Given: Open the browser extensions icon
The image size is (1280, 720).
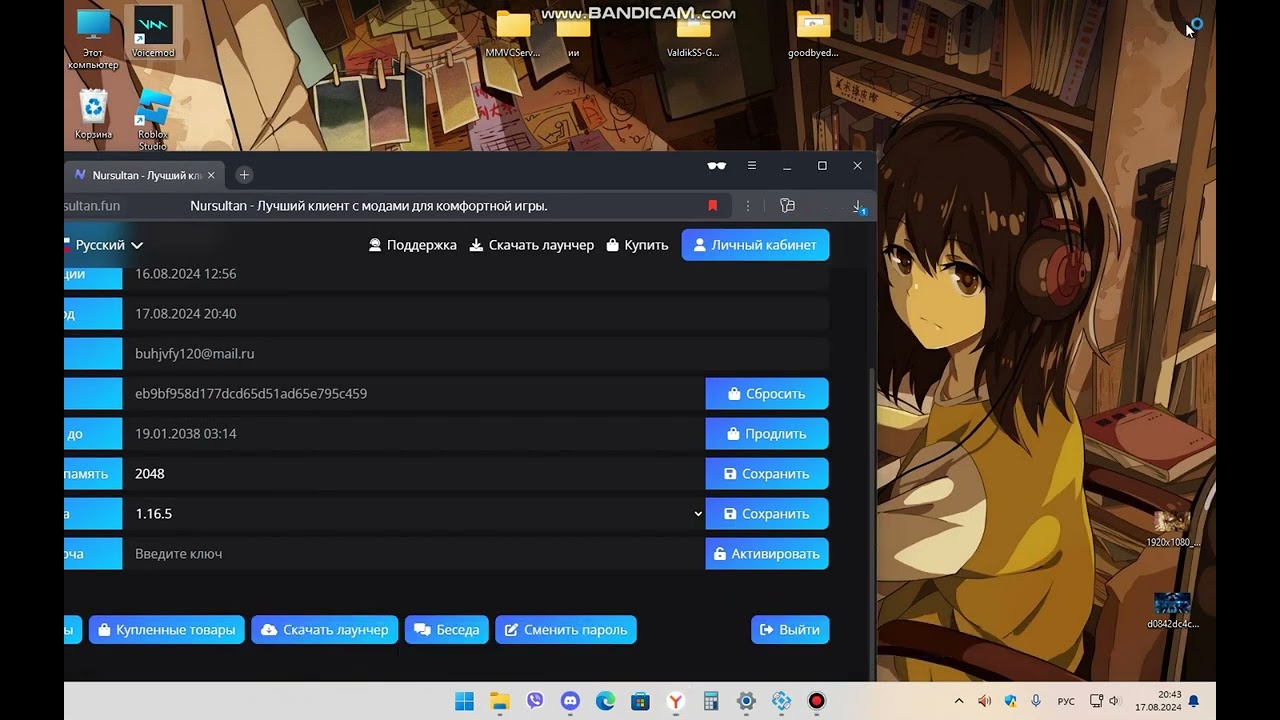Looking at the screenshot, I should point(787,206).
